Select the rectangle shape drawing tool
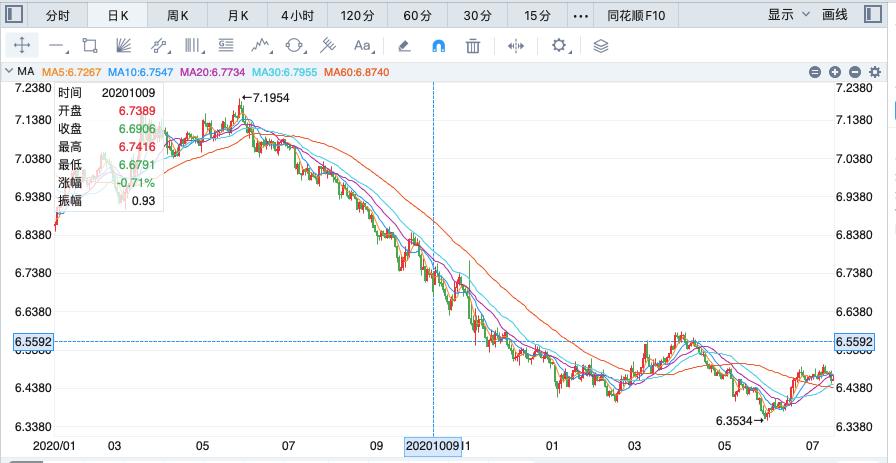 [x=89, y=45]
